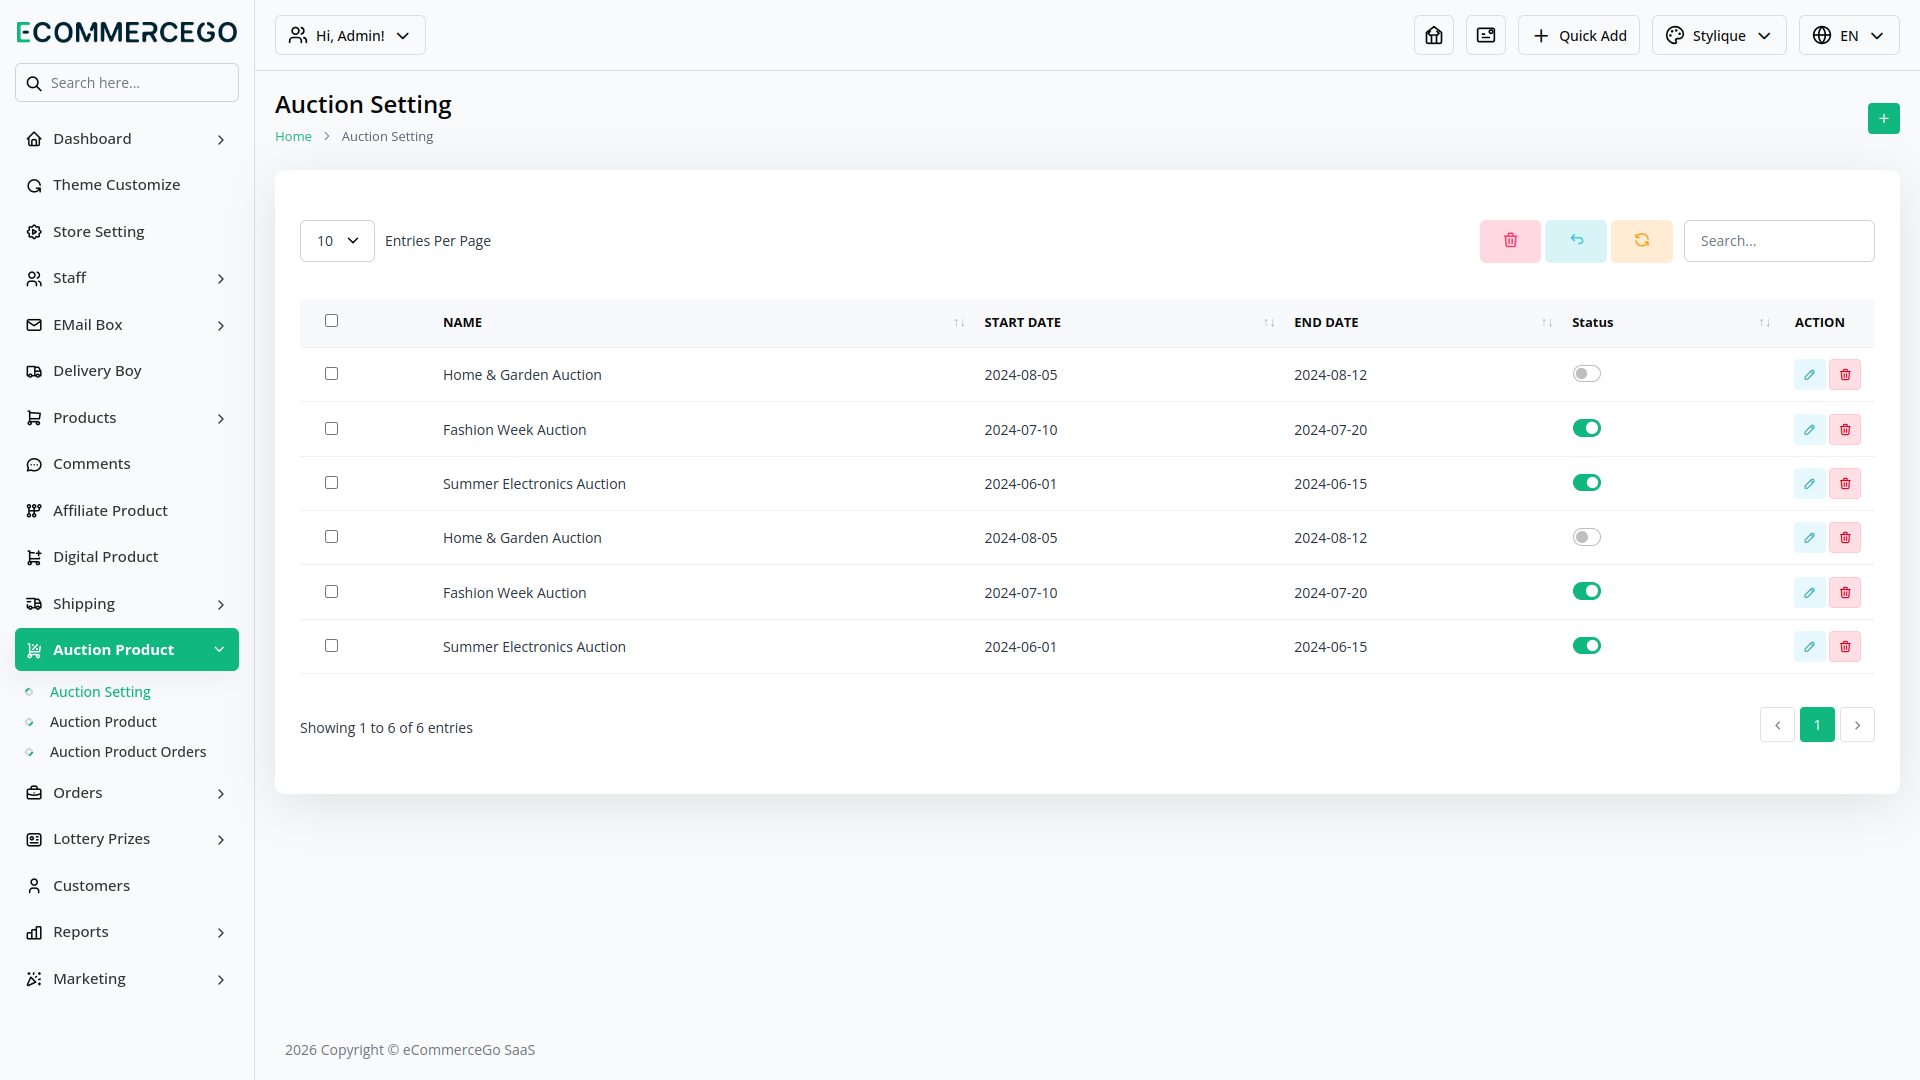Go to pagination page 1

pos(1817,725)
